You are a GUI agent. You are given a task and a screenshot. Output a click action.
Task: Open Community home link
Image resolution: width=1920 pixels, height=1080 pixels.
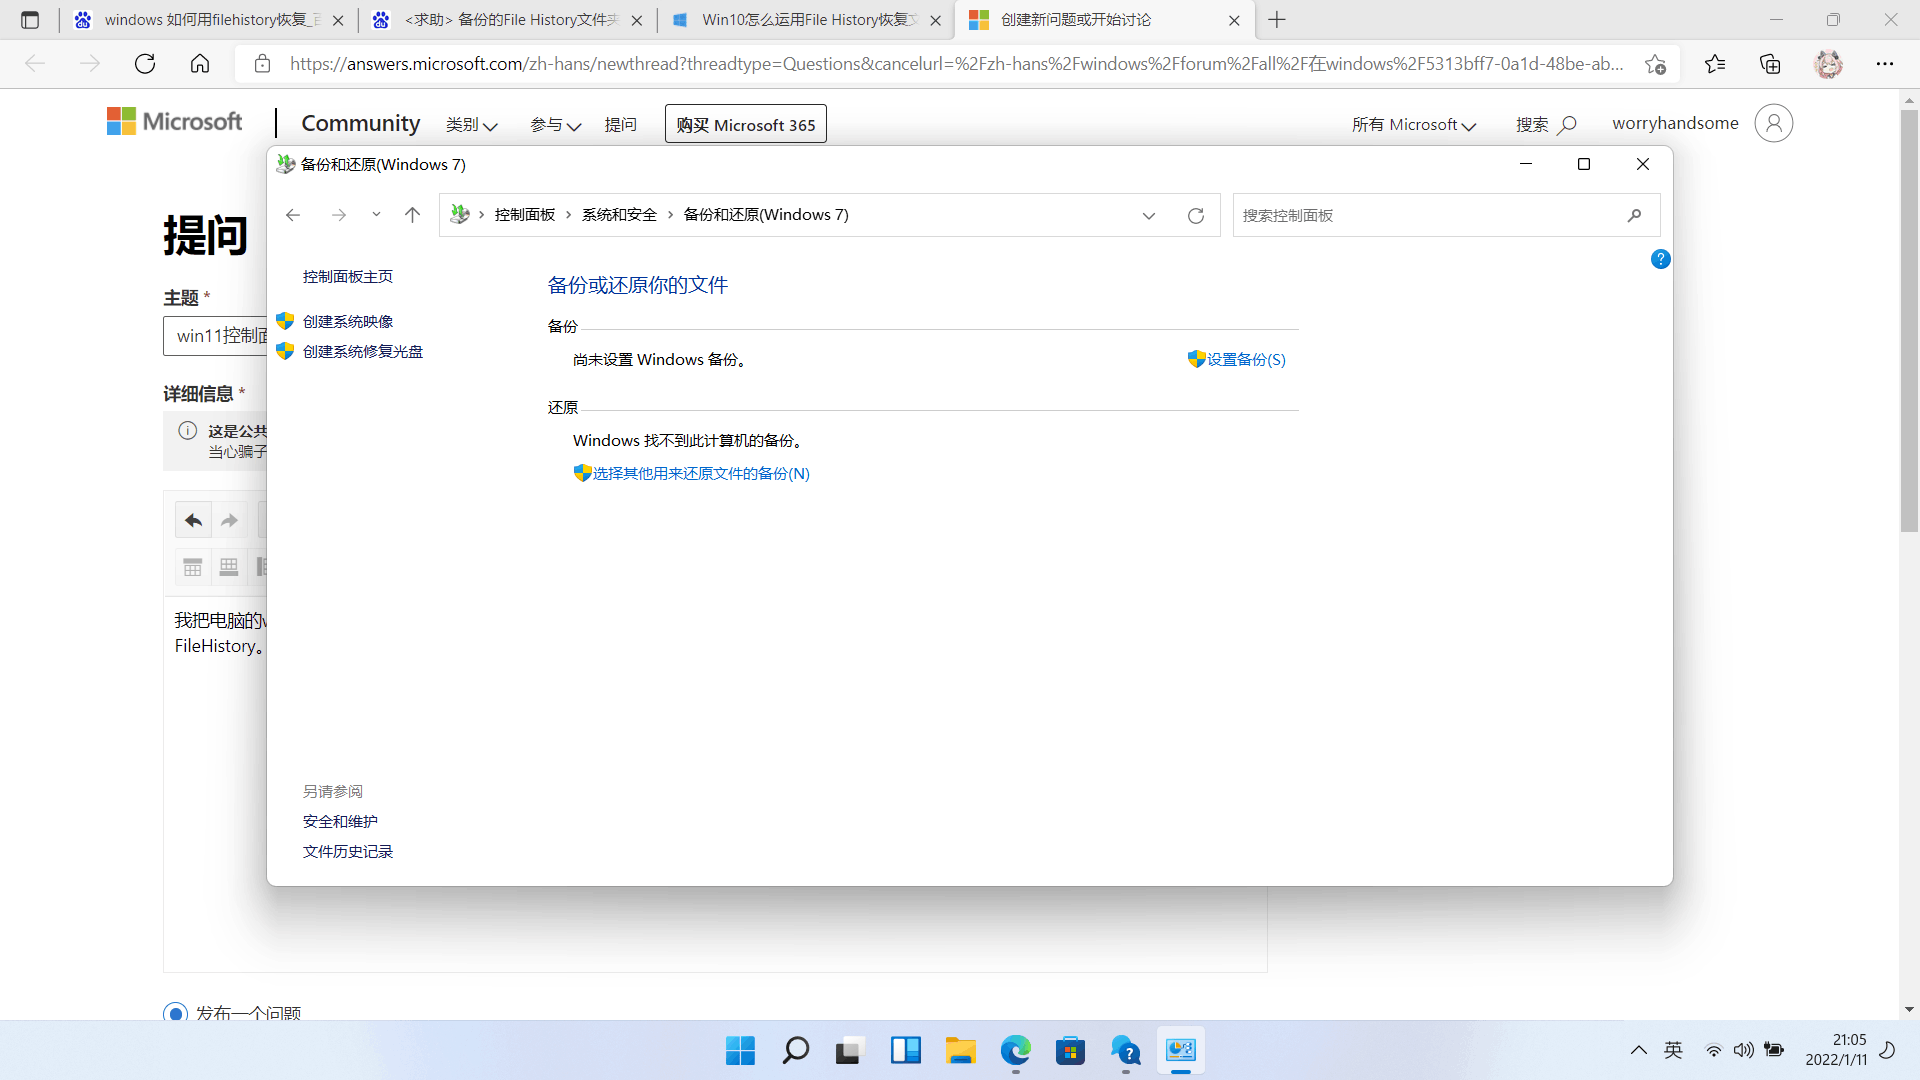click(361, 123)
